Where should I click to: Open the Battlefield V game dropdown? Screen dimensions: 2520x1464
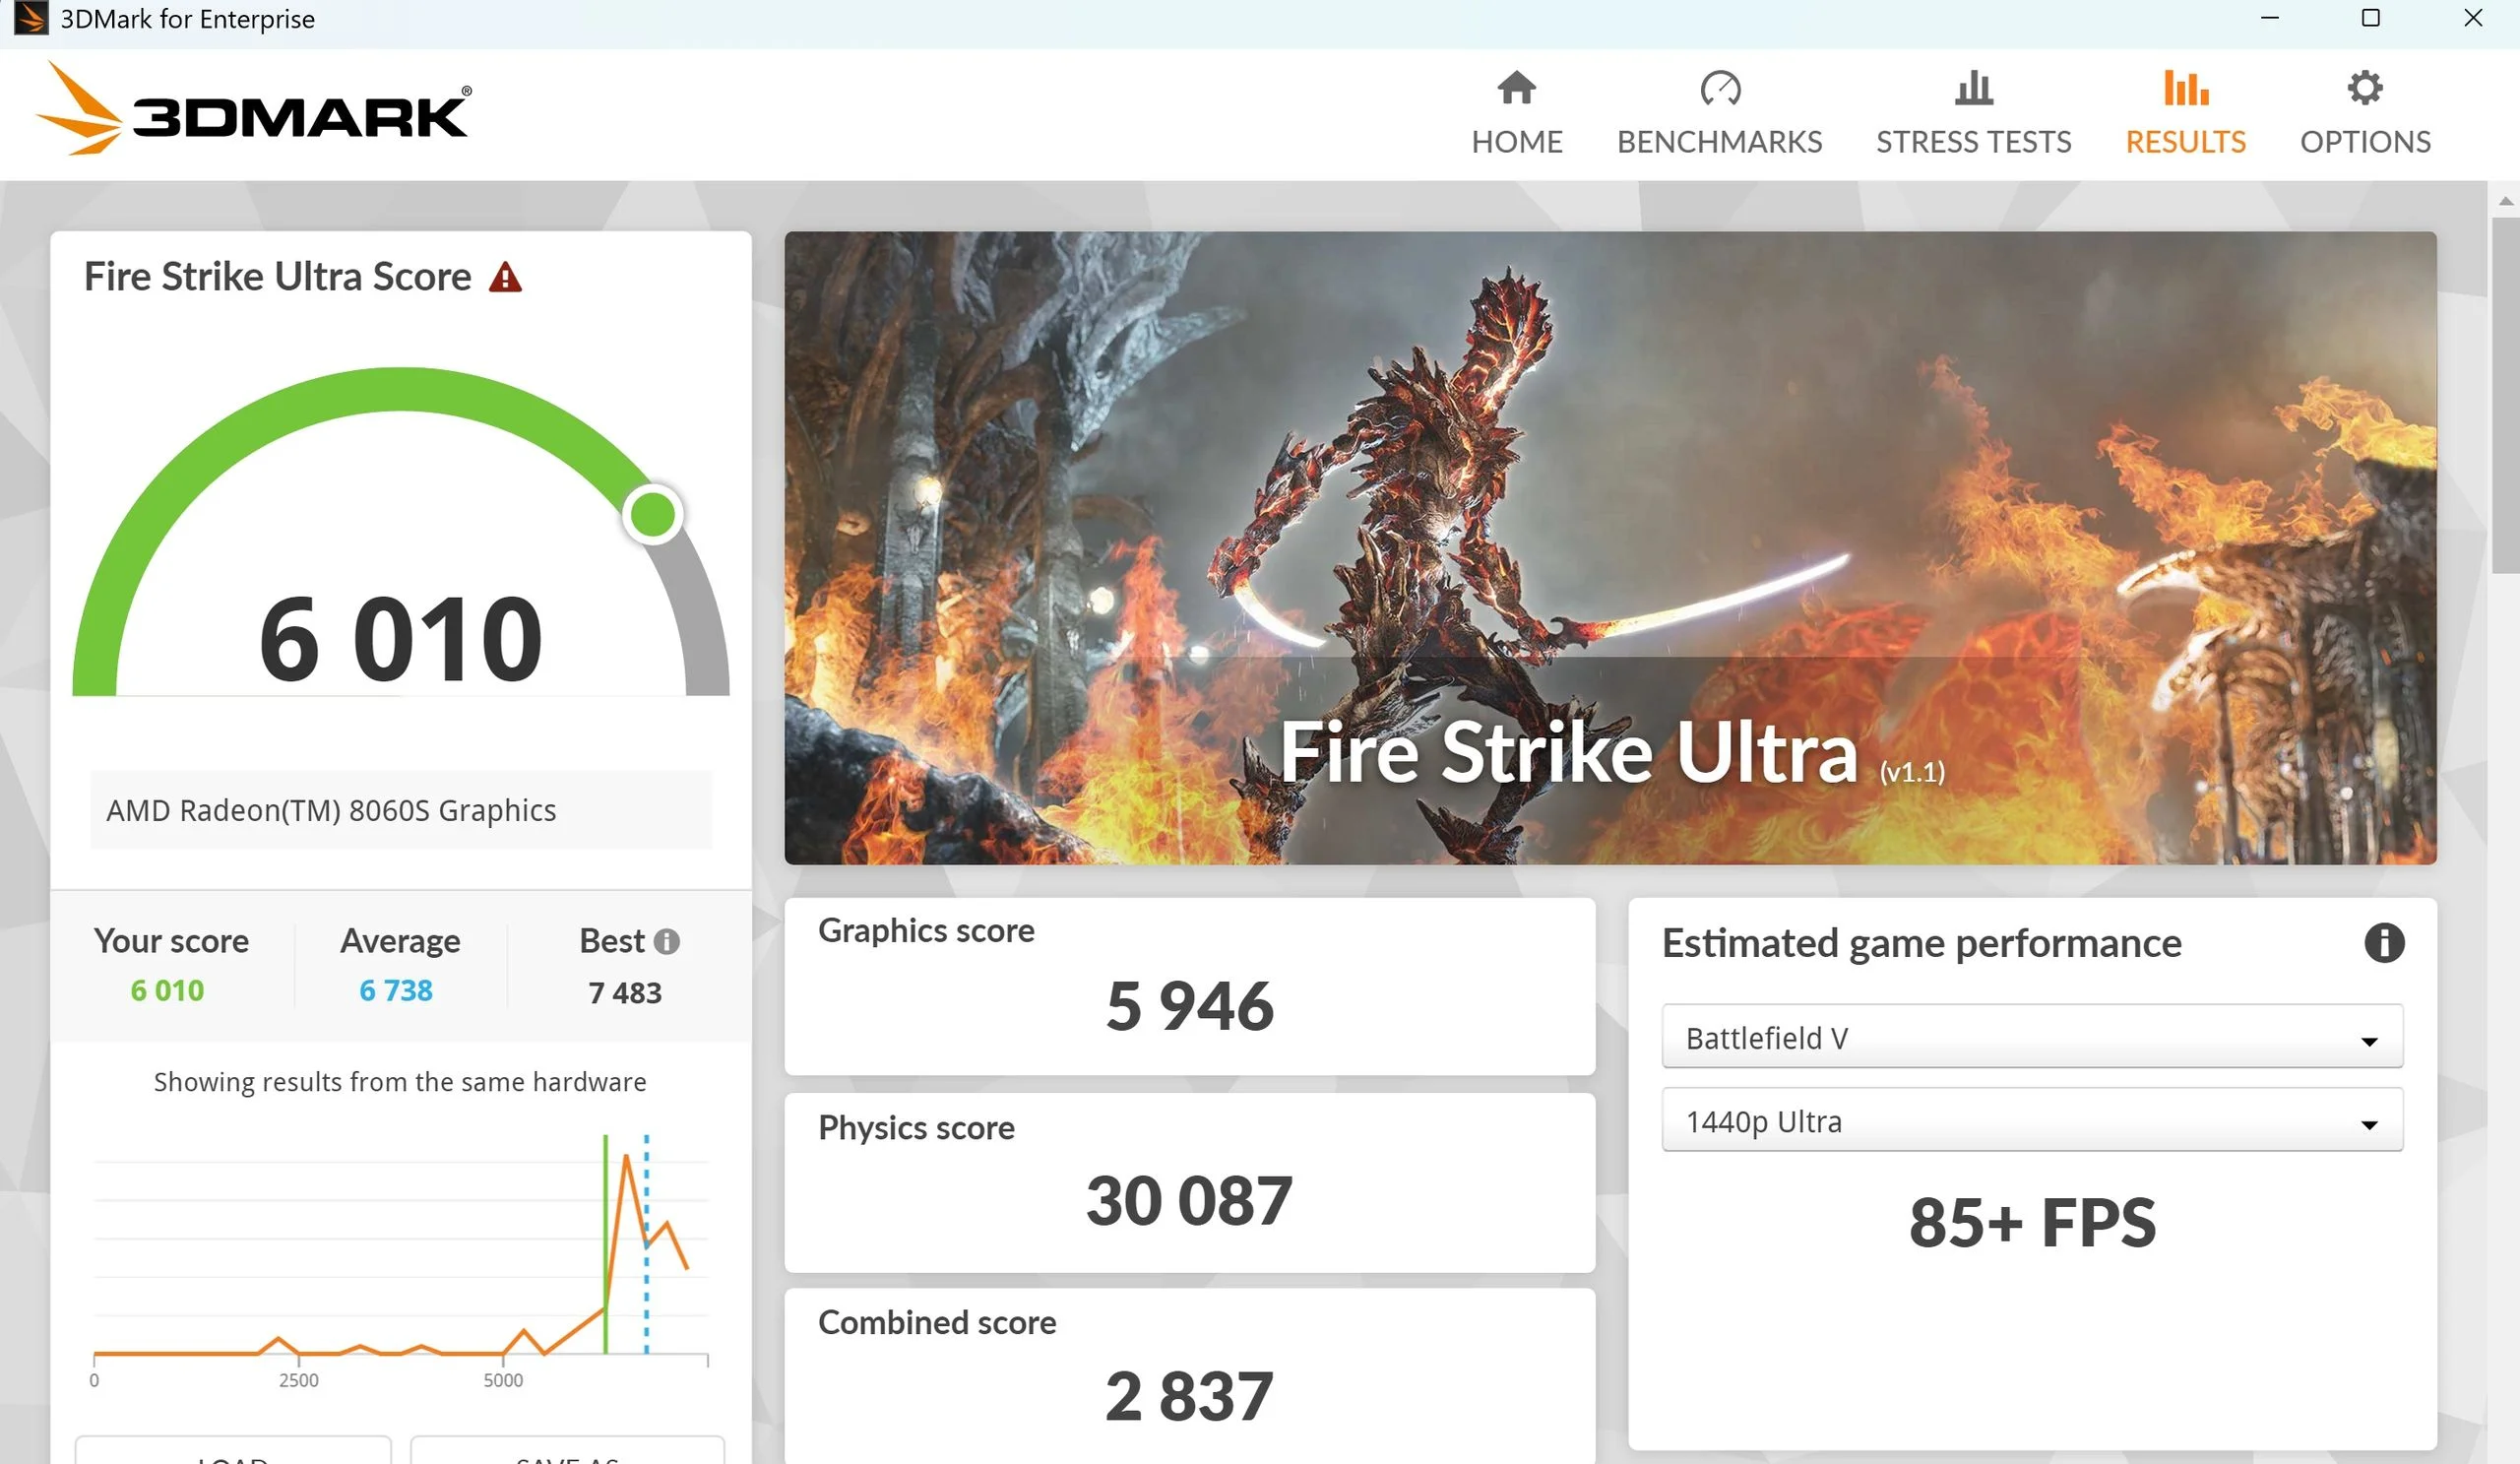click(x=2030, y=1037)
